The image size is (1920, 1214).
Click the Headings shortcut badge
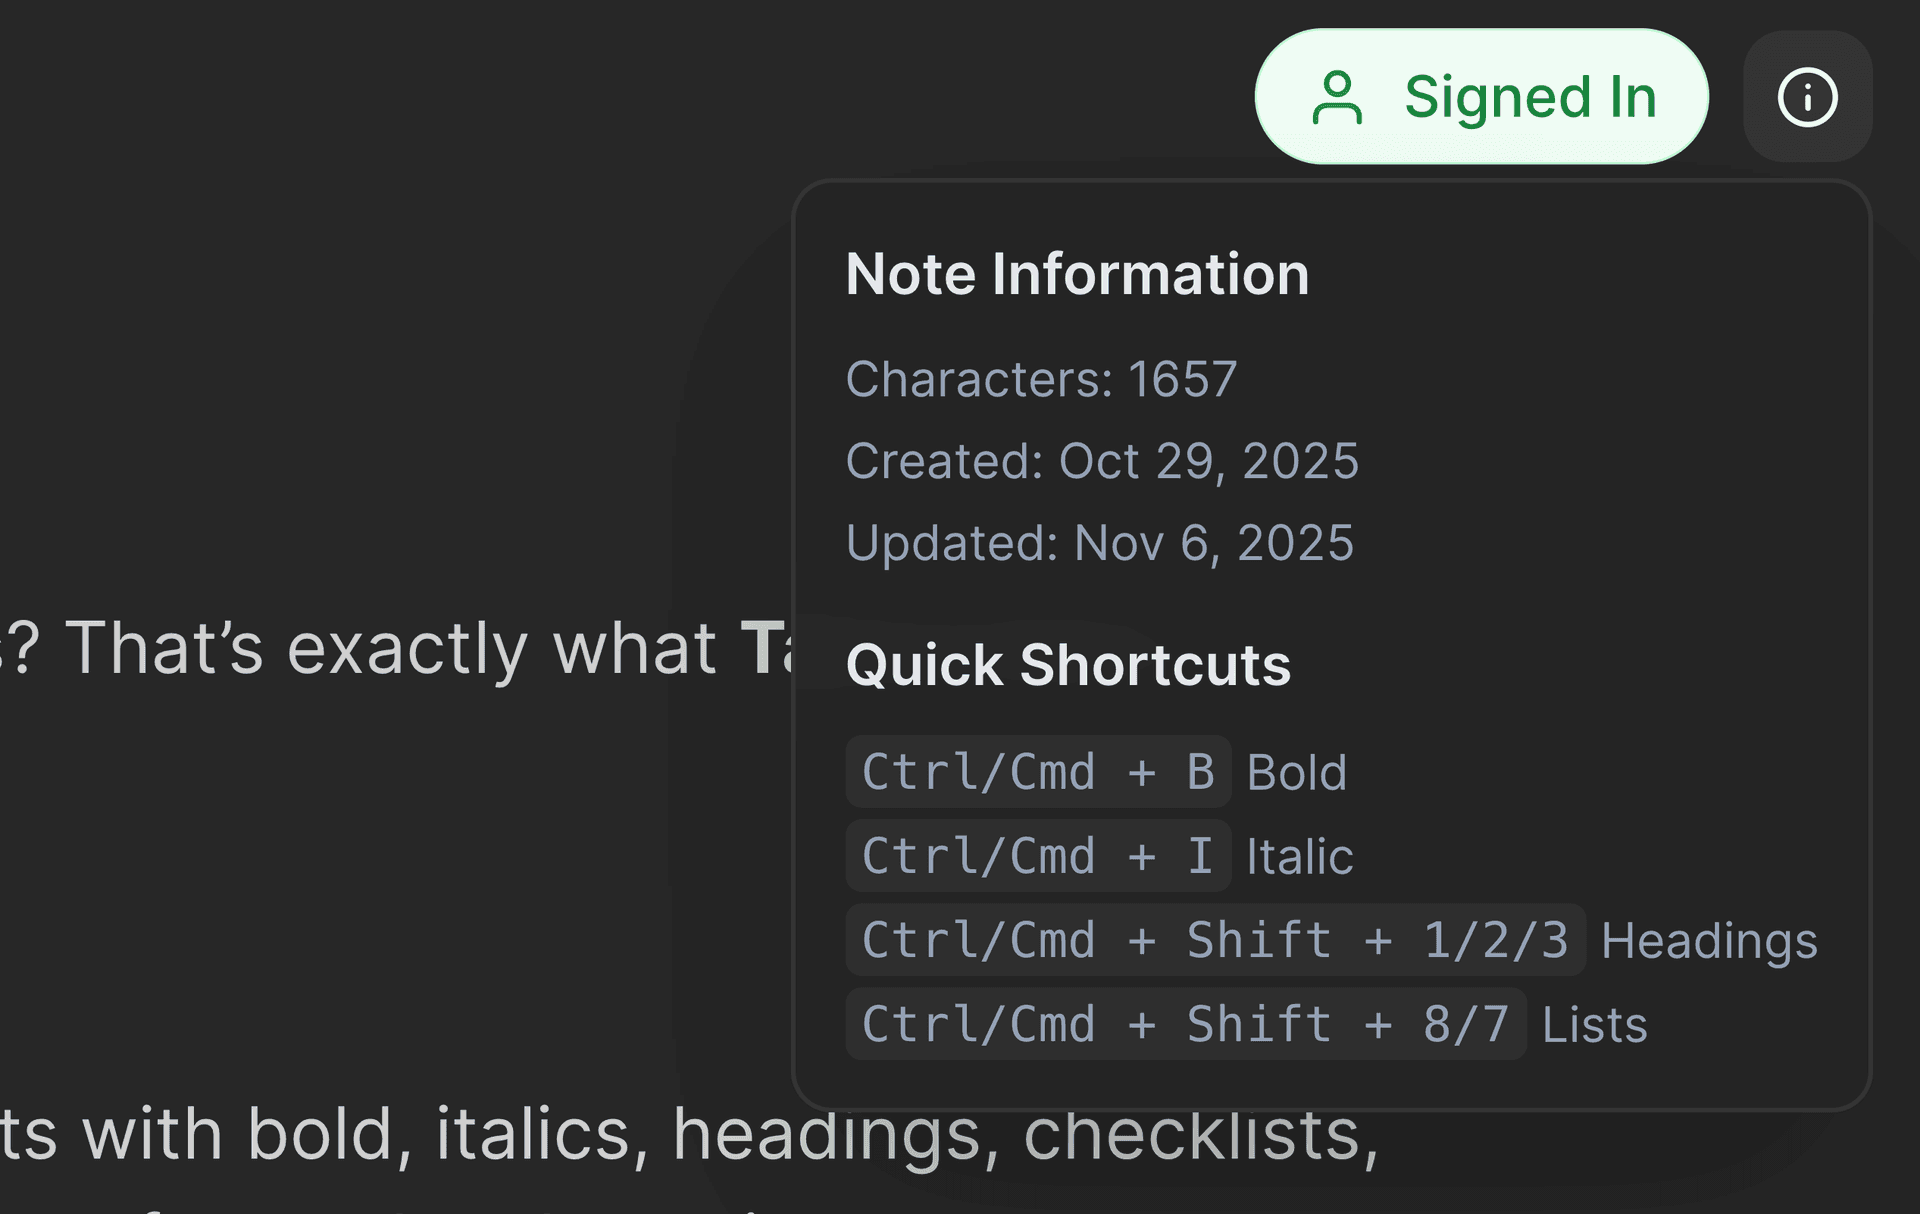pos(1215,939)
